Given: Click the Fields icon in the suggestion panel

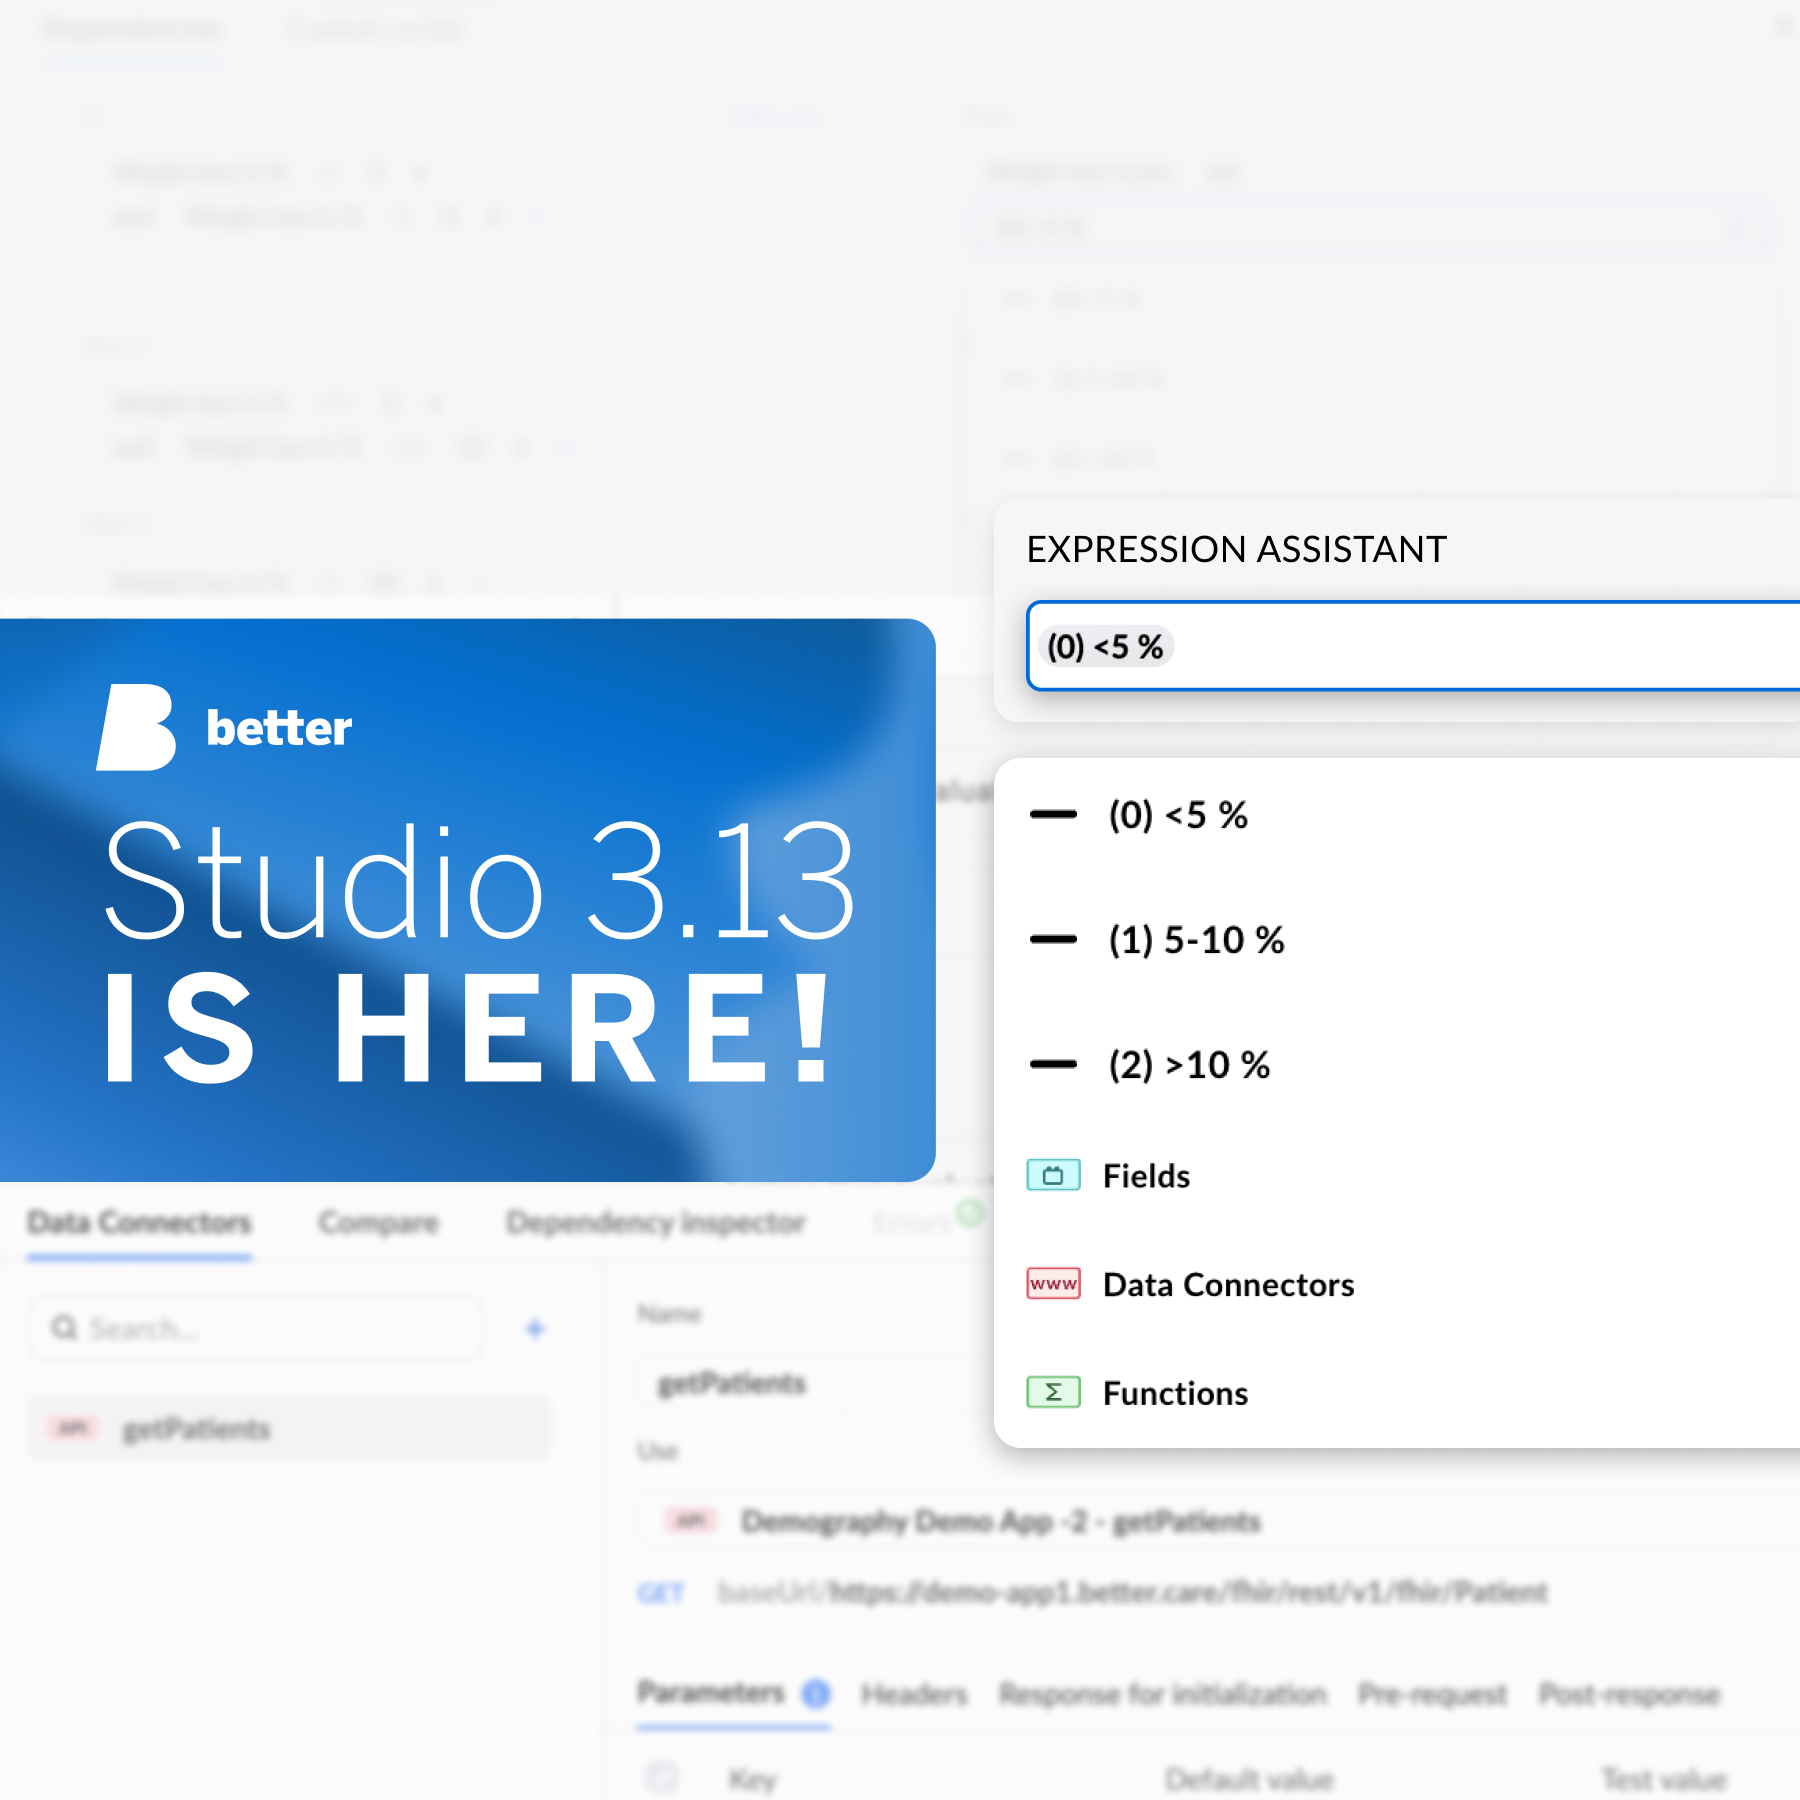Looking at the screenshot, I should click(x=1053, y=1175).
